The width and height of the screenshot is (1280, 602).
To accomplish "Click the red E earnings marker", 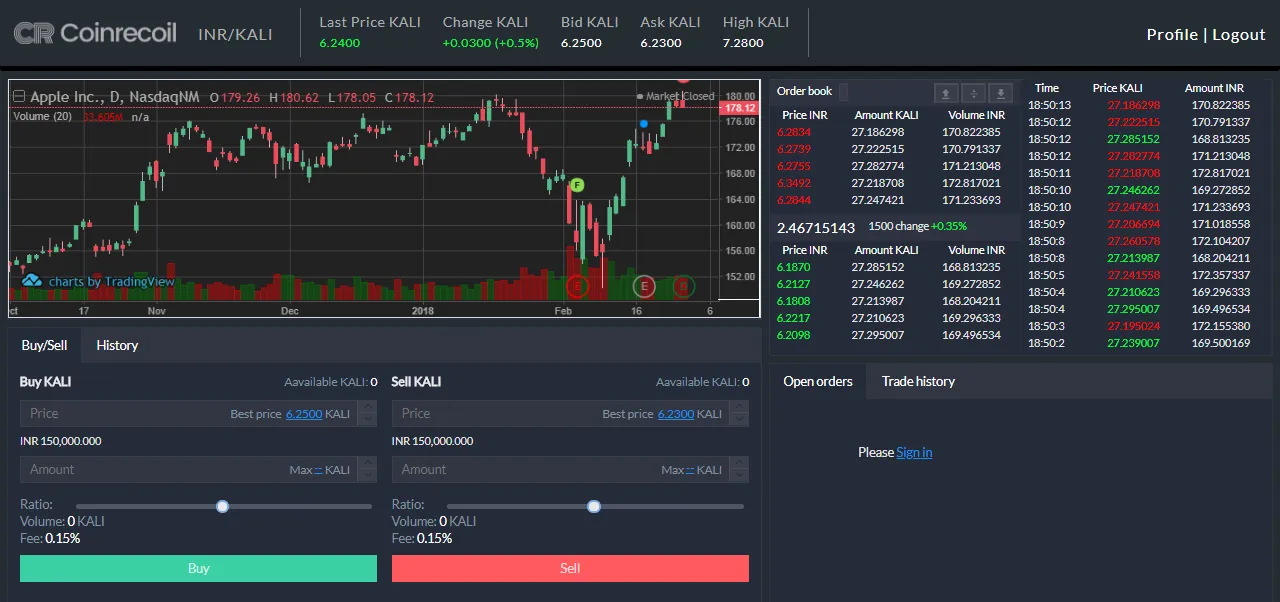I will click(x=576, y=287).
